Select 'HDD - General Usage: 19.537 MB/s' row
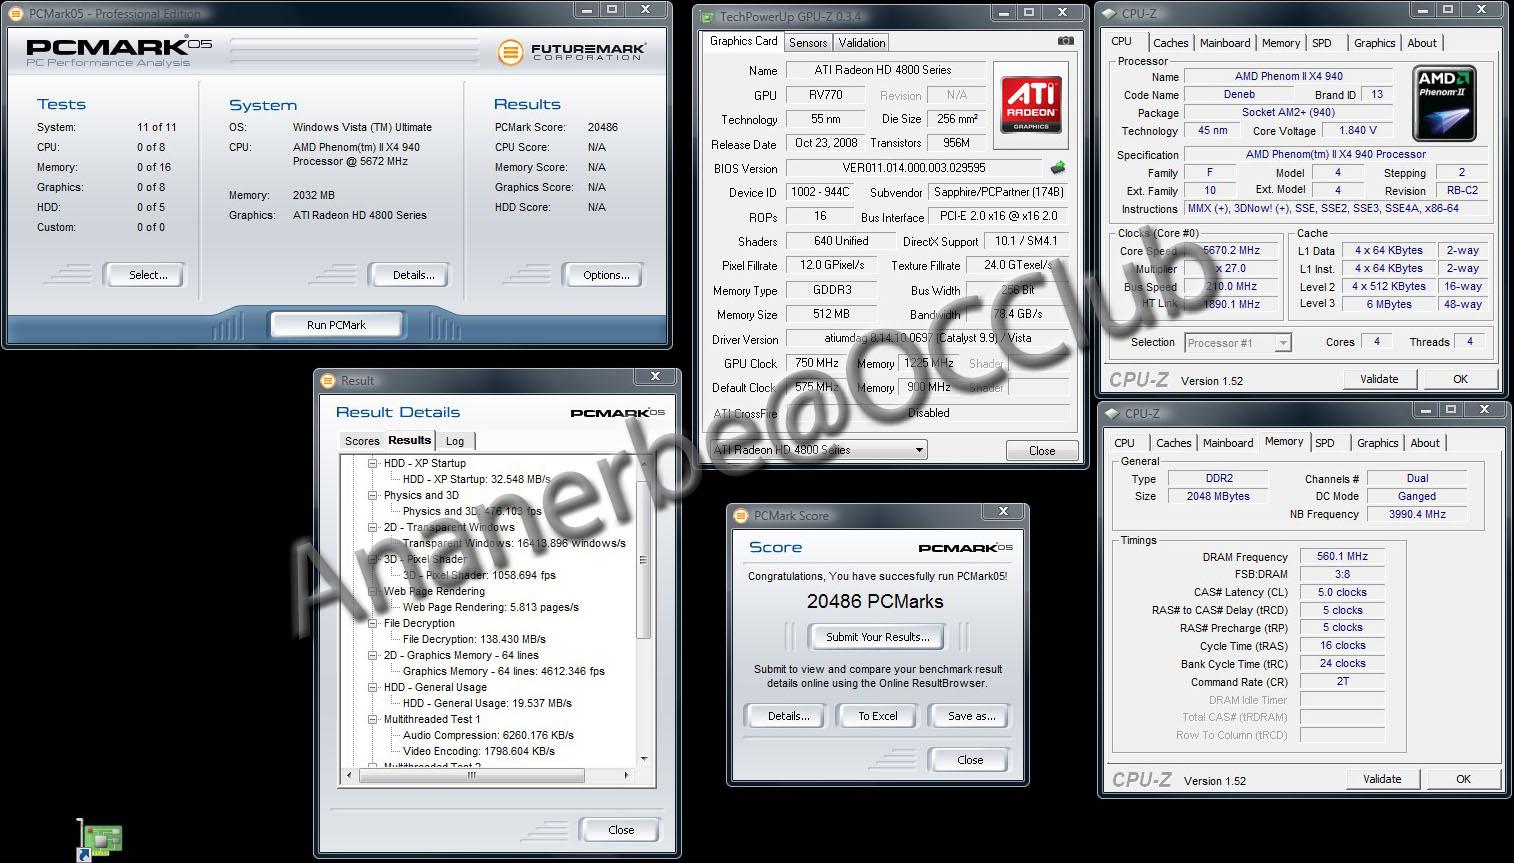1514x863 pixels. coord(488,703)
